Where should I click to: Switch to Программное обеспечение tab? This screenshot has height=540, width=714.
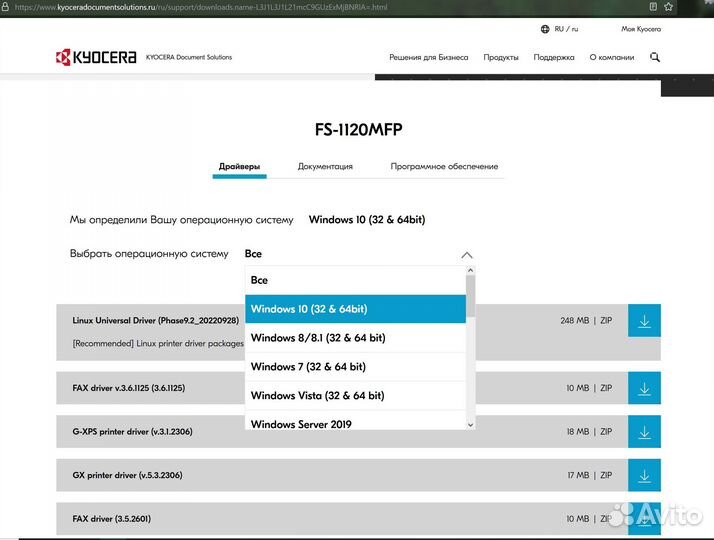point(444,167)
